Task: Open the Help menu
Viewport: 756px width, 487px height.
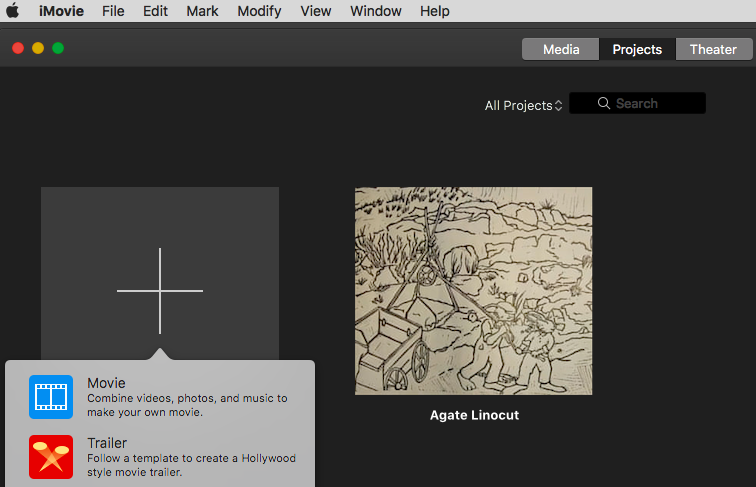Action: (434, 11)
